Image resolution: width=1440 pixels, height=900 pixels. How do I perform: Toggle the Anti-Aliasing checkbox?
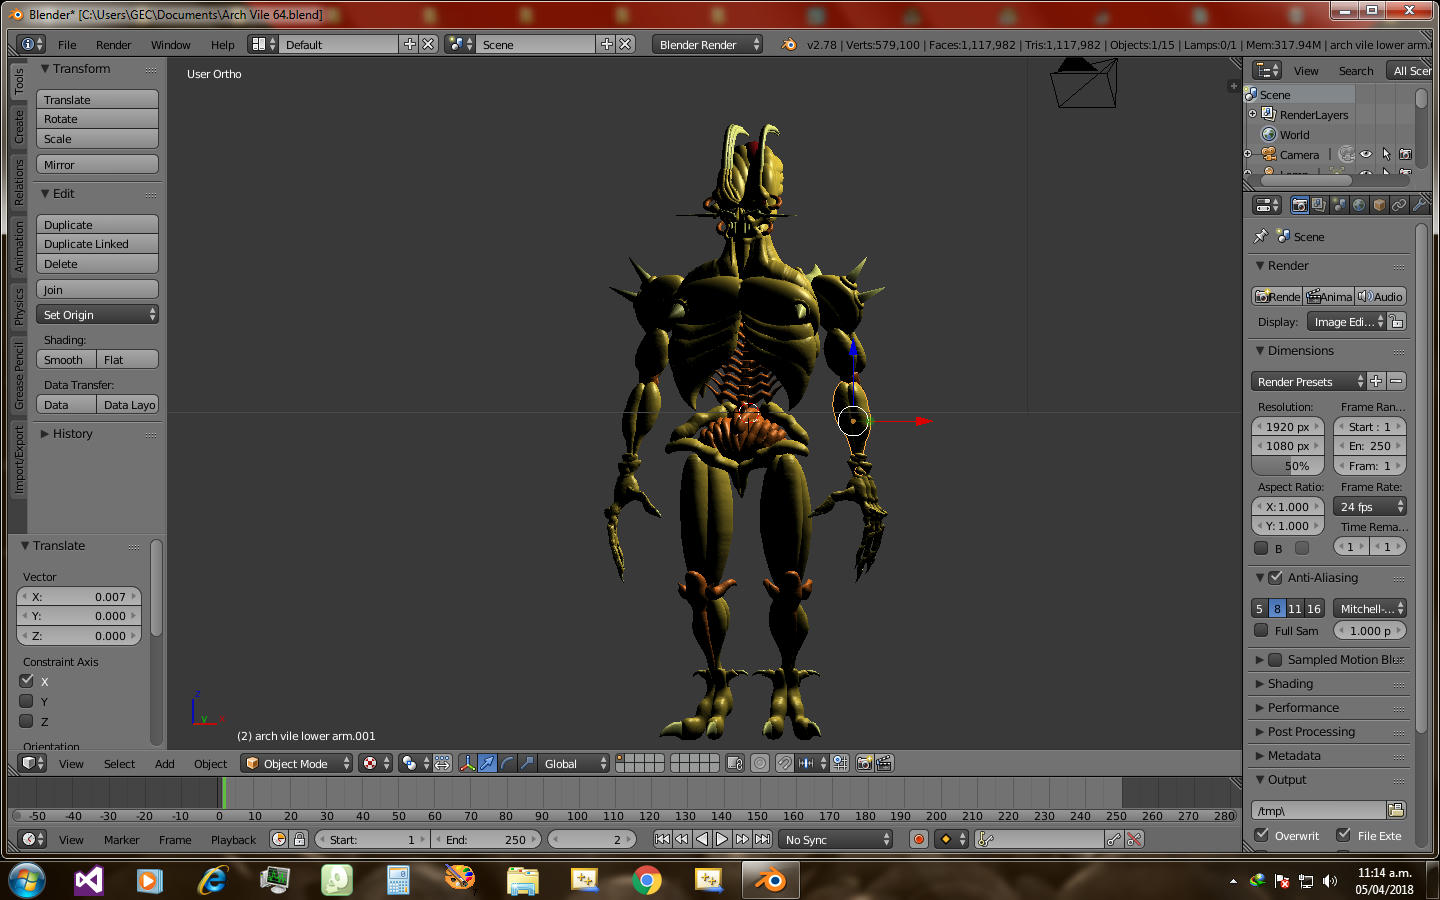1275,577
